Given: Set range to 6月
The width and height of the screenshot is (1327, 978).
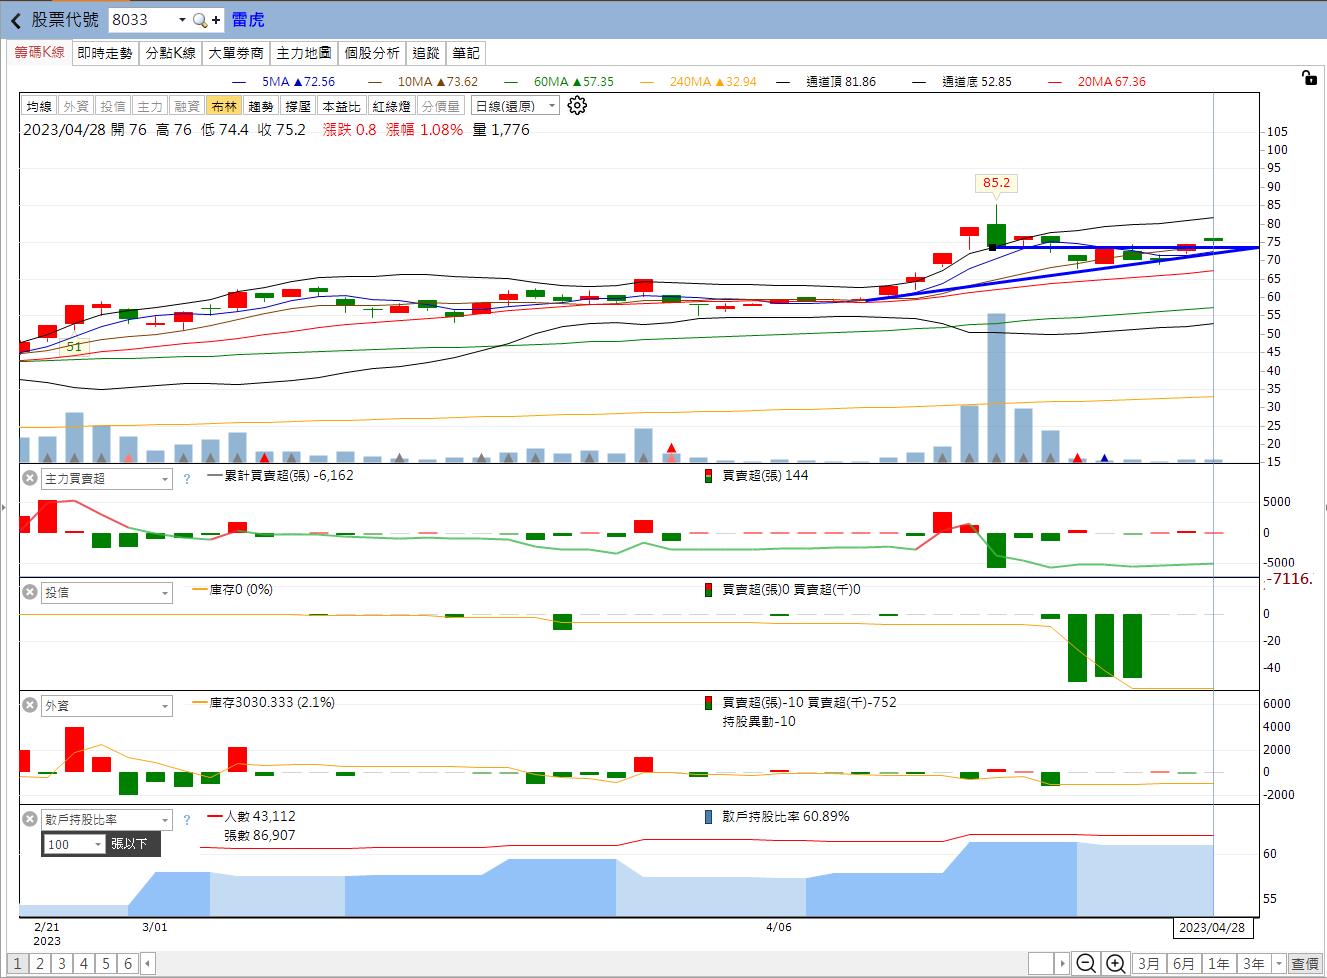Looking at the screenshot, I should (x=1183, y=964).
